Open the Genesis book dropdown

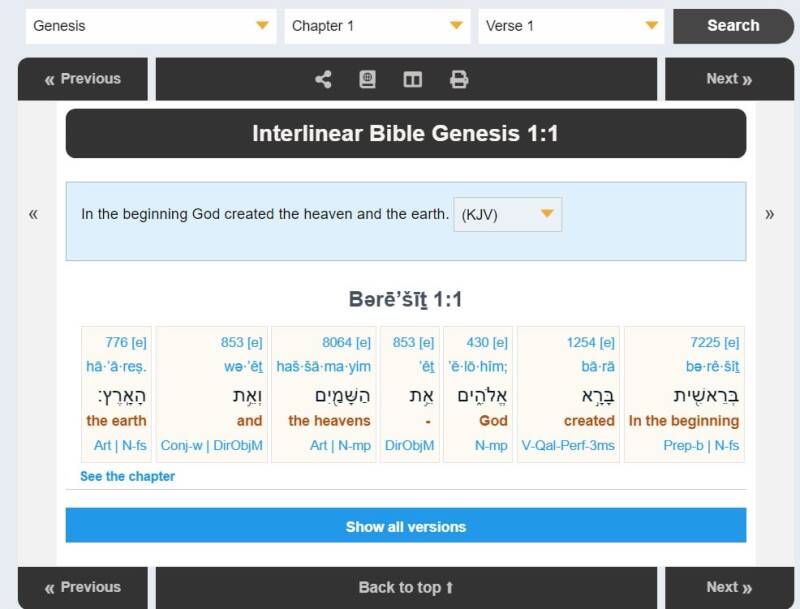[151, 26]
